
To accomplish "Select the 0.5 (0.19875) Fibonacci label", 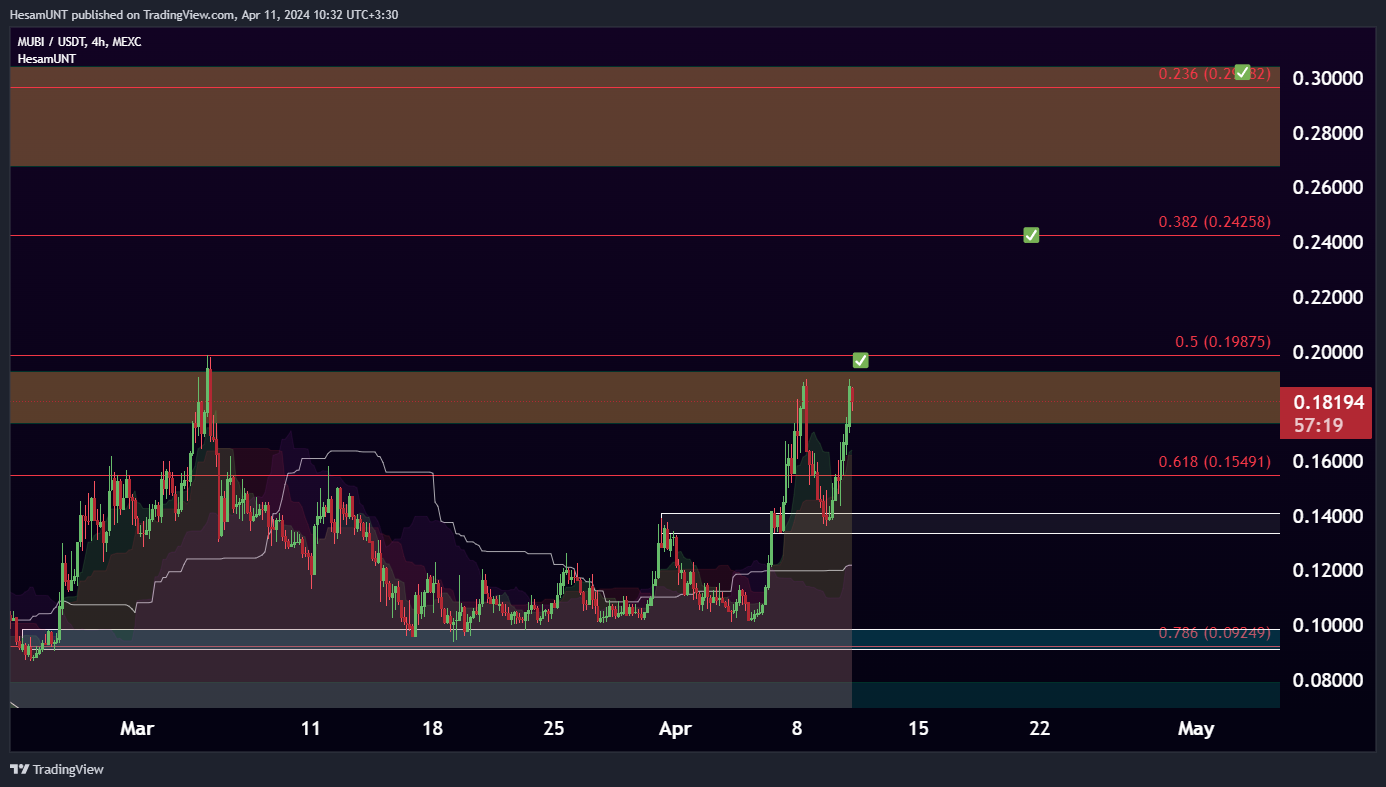I will 1222,342.
